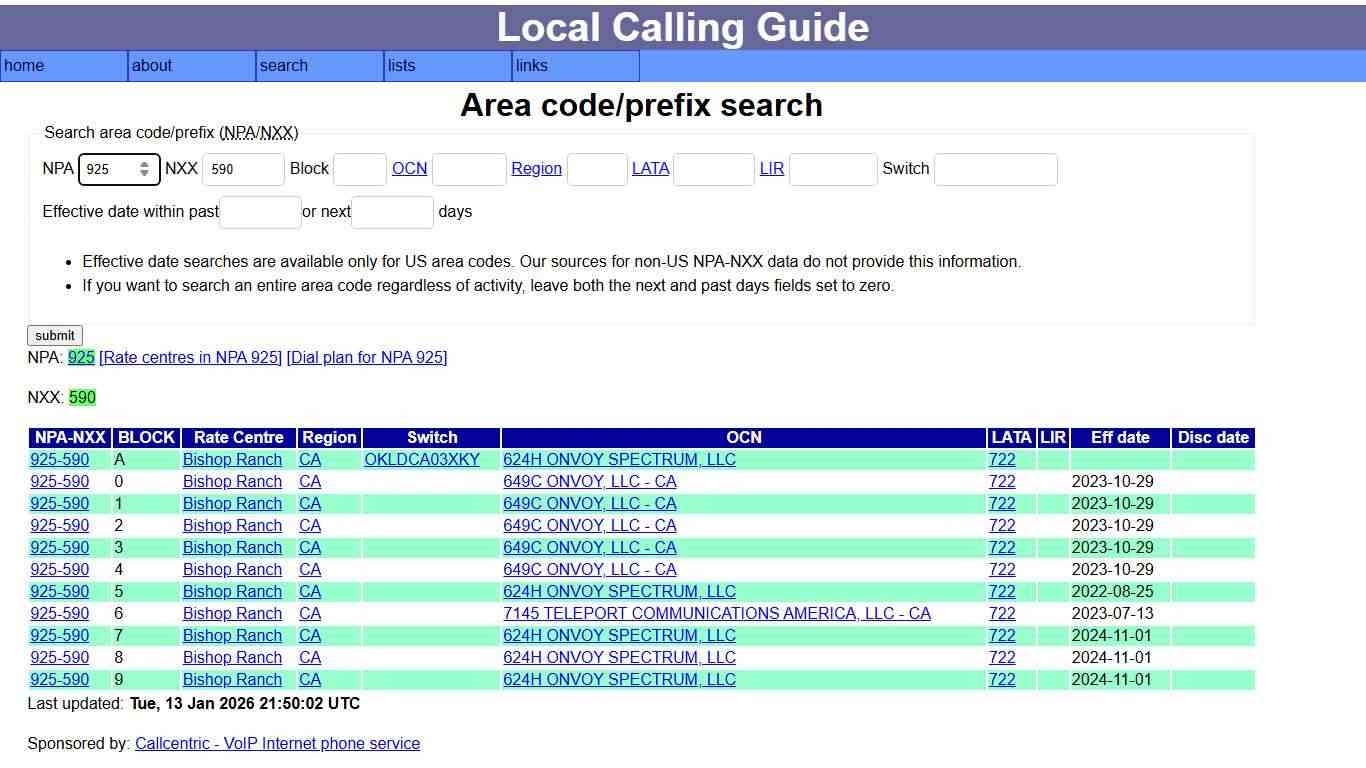1366x768 pixels.
Task: Visit the Callcentric sponsor link
Action: tap(277, 743)
